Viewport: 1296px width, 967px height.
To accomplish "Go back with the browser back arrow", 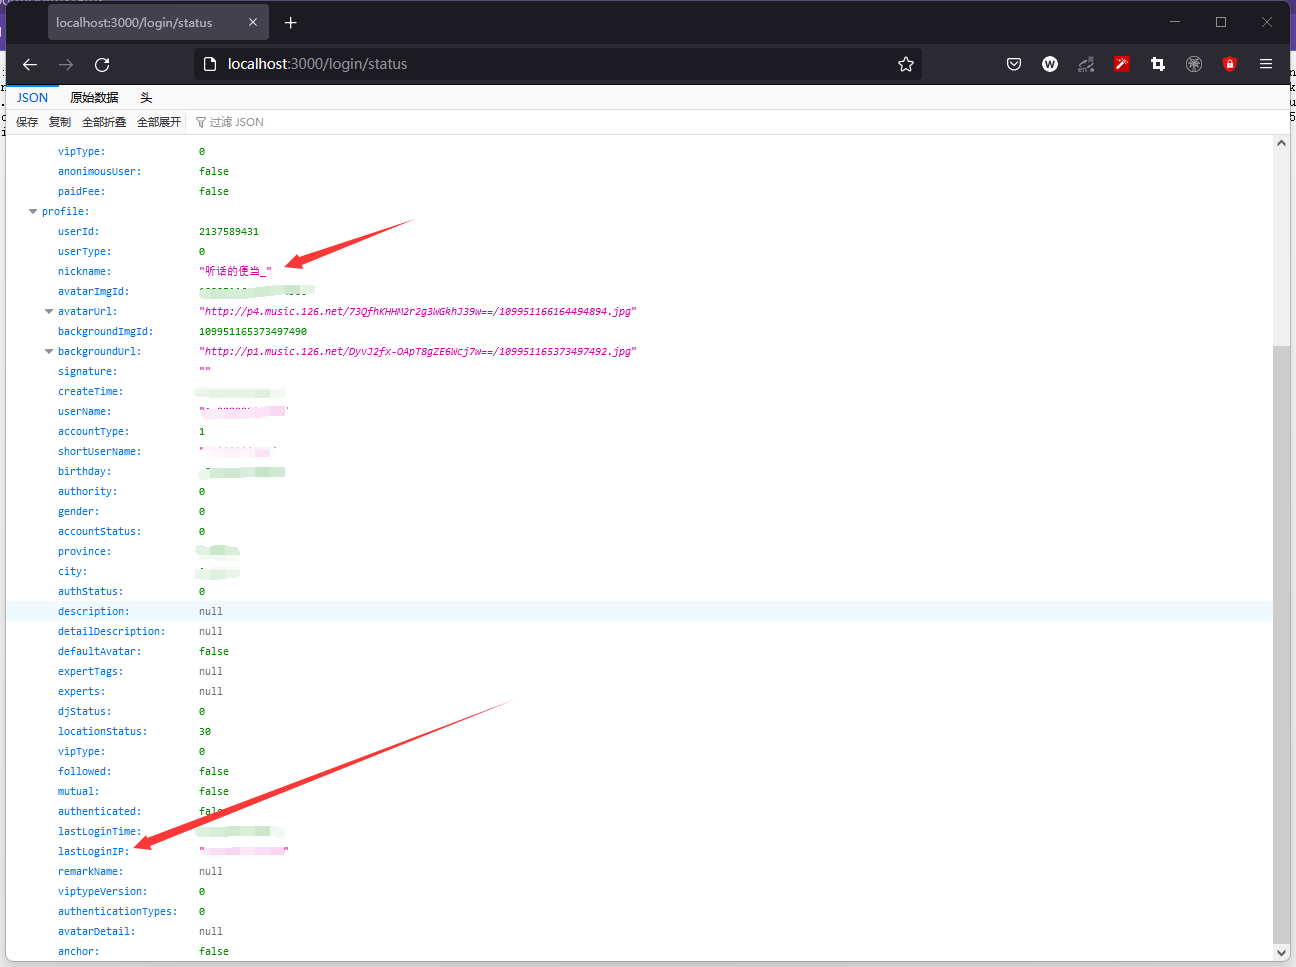I will click(30, 64).
